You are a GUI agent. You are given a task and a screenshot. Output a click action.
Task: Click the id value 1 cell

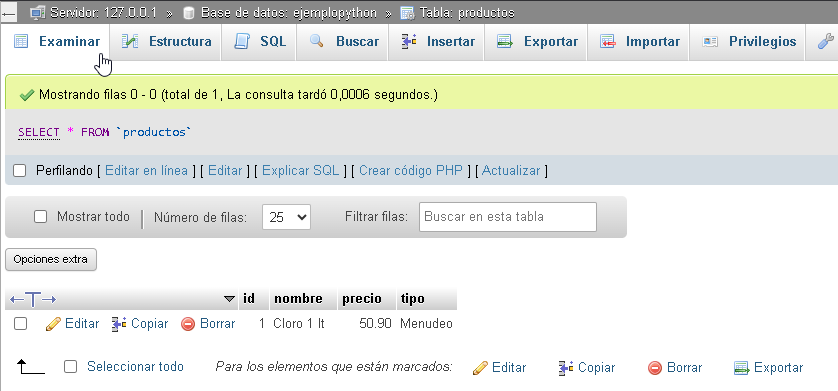tap(262, 324)
